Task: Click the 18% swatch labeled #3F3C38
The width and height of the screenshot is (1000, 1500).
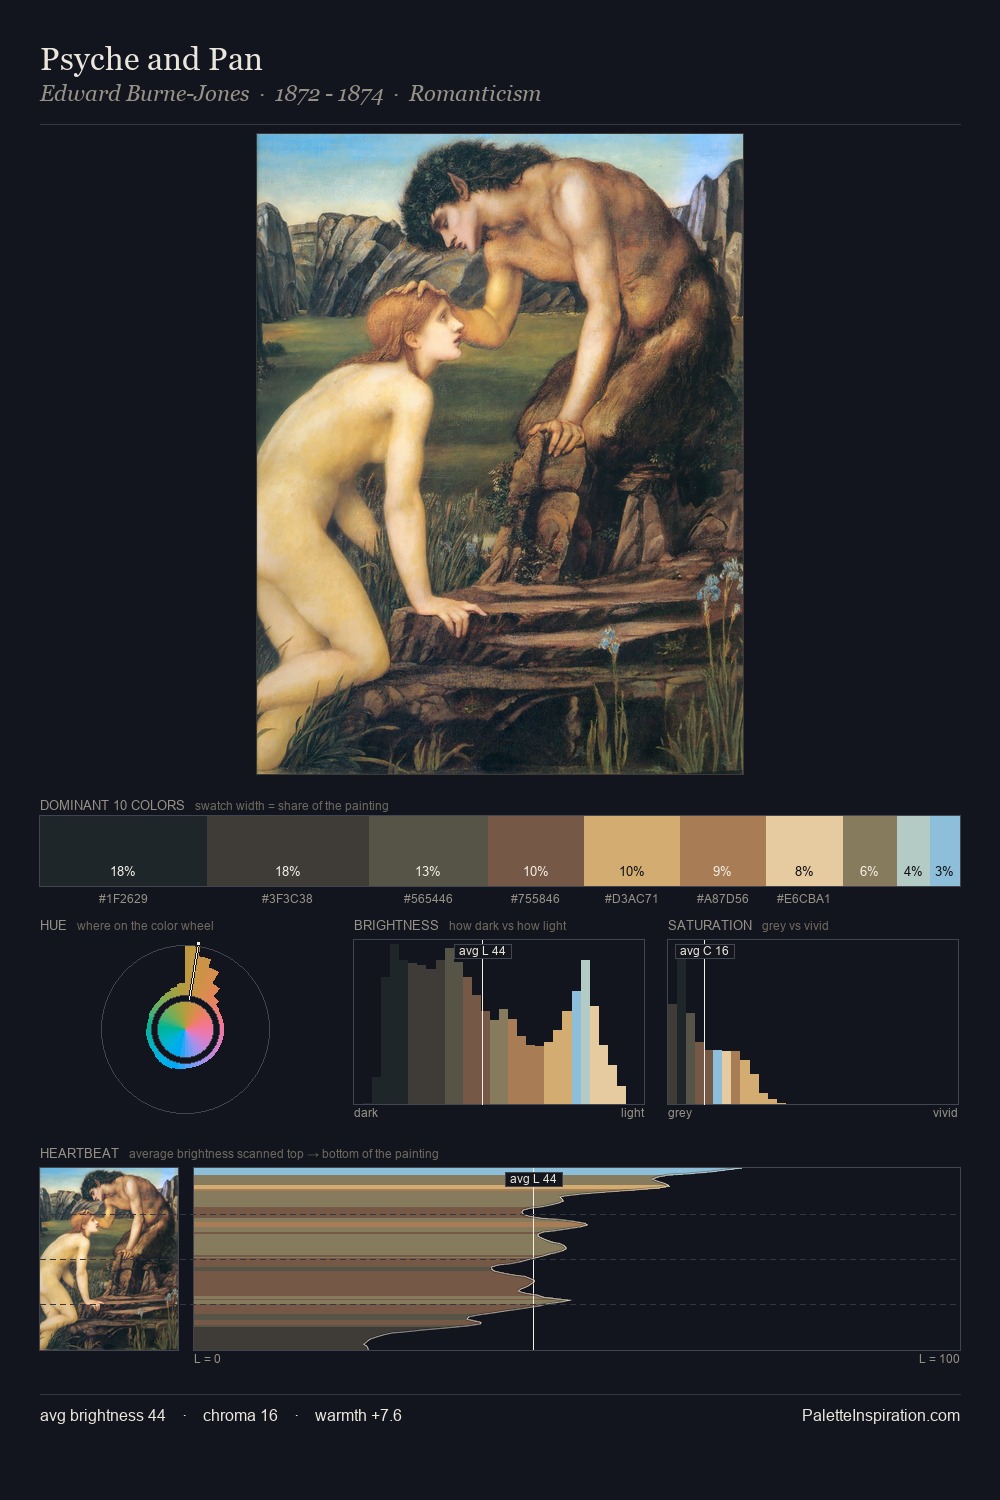Action: coord(288,851)
